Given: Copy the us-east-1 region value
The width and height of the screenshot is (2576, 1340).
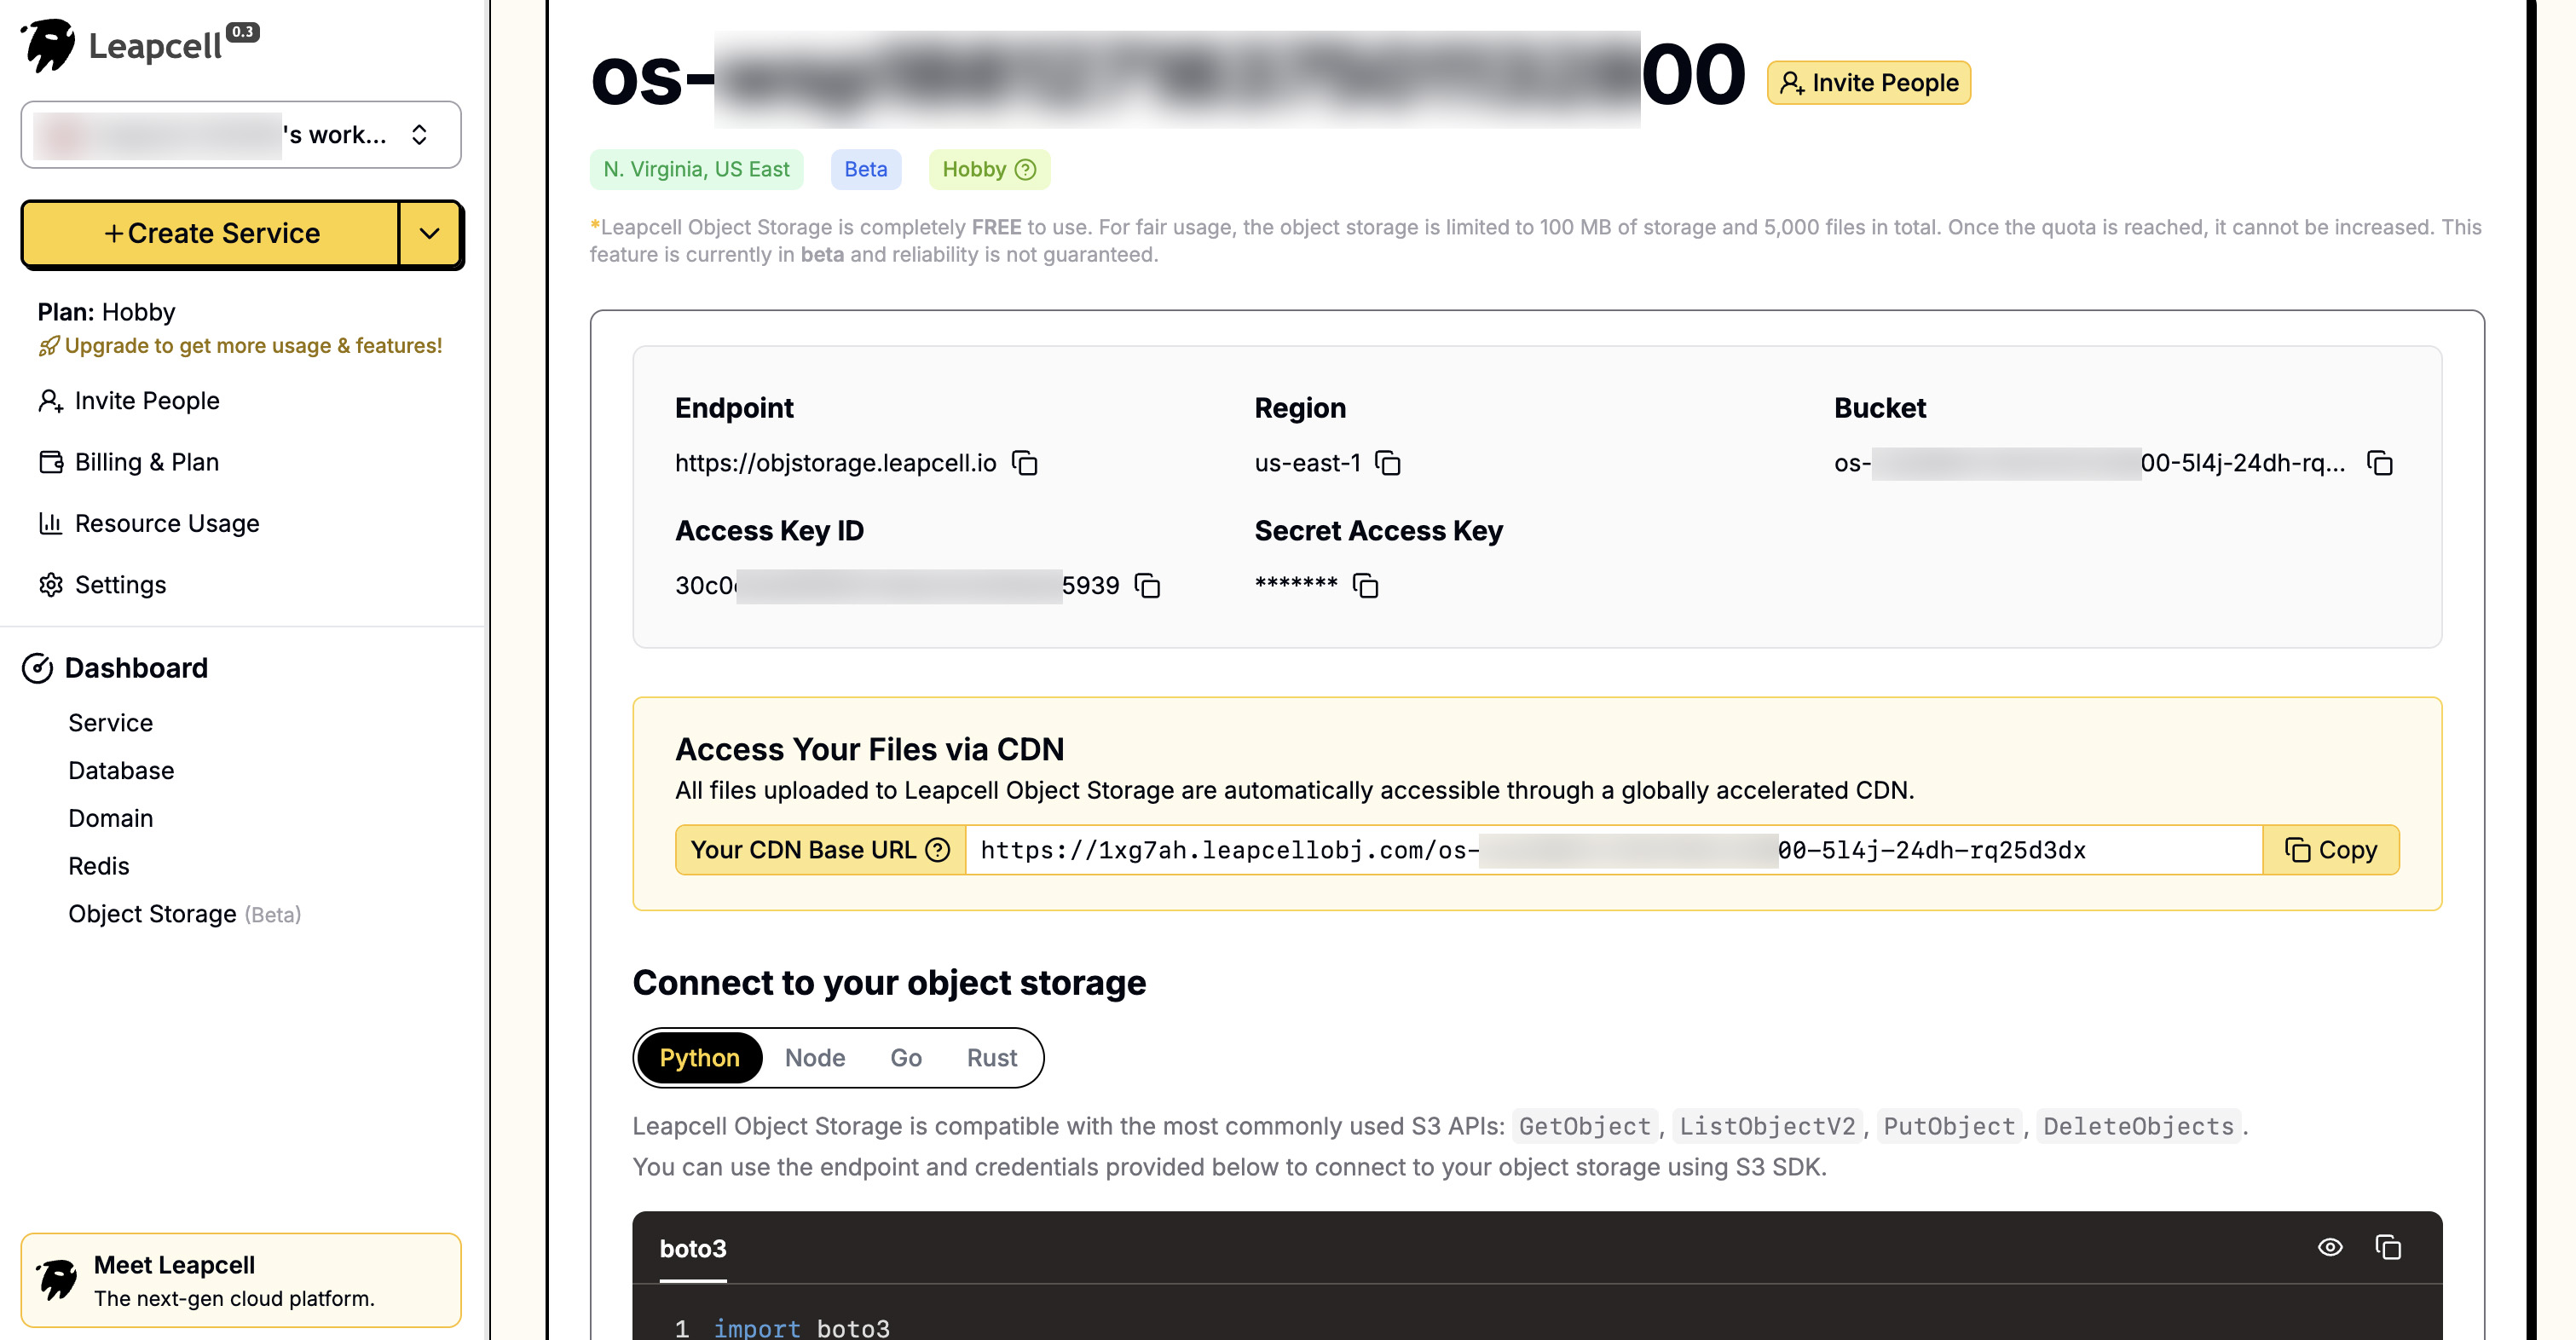Looking at the screenshot, I should 1388,463.
